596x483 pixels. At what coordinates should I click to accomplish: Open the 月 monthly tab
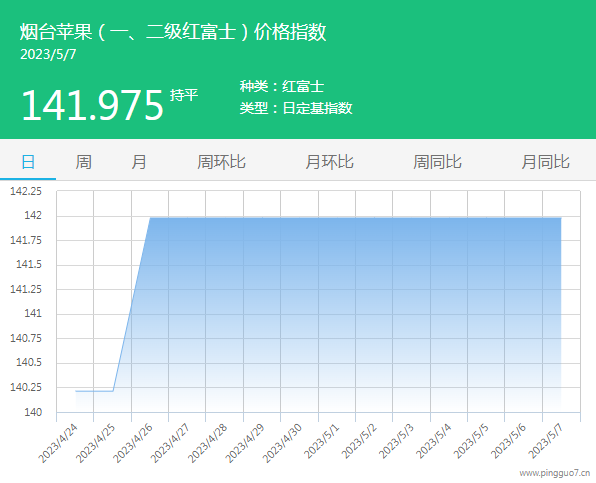click(x=139, y=162)
